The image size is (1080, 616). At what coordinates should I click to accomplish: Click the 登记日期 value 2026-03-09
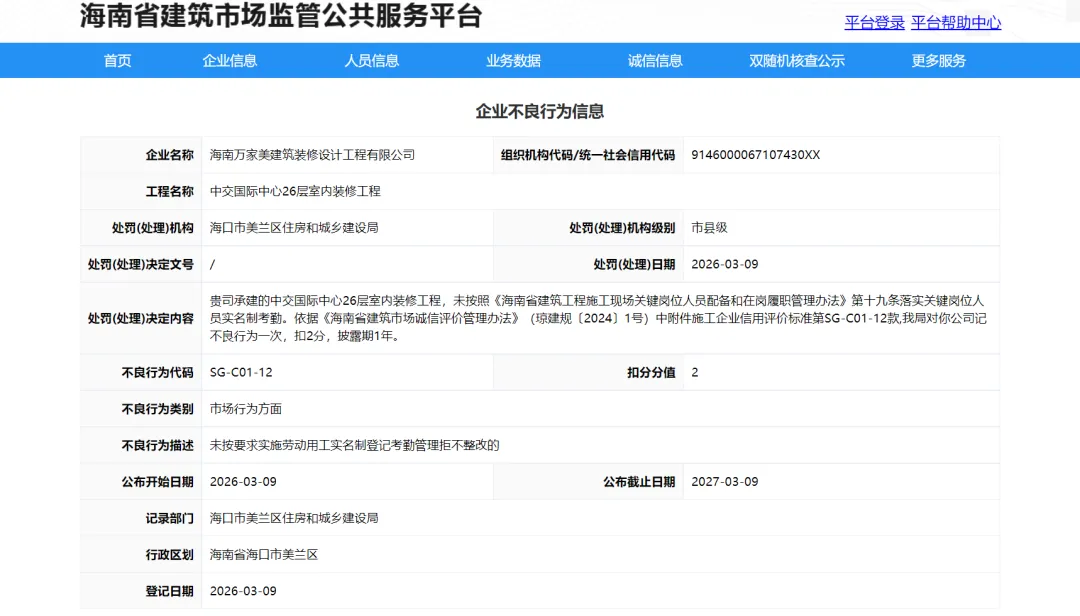(243, 592)
